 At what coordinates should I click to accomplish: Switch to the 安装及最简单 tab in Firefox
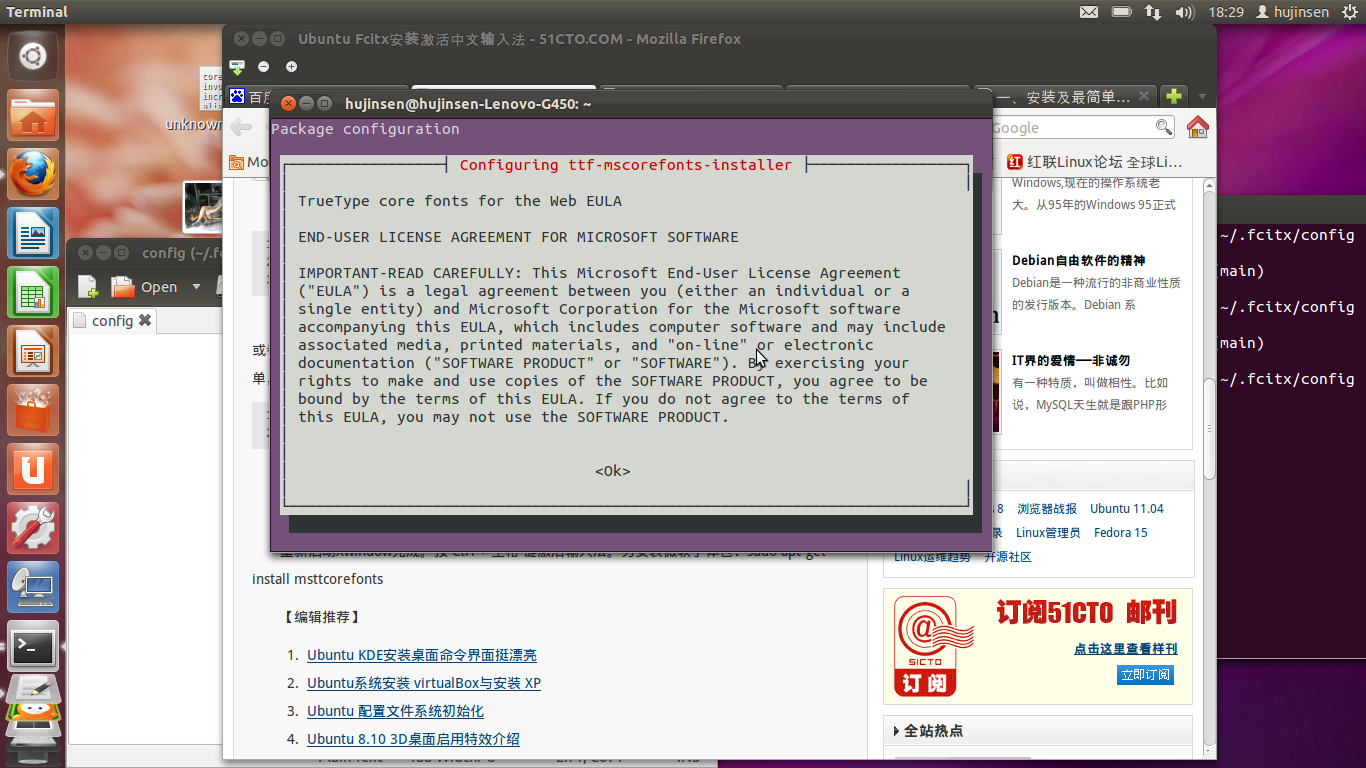1063,97
